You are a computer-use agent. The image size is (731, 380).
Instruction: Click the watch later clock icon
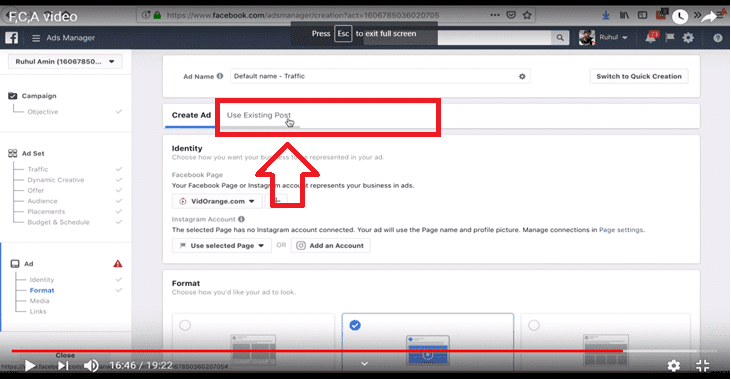click(680, 17)
